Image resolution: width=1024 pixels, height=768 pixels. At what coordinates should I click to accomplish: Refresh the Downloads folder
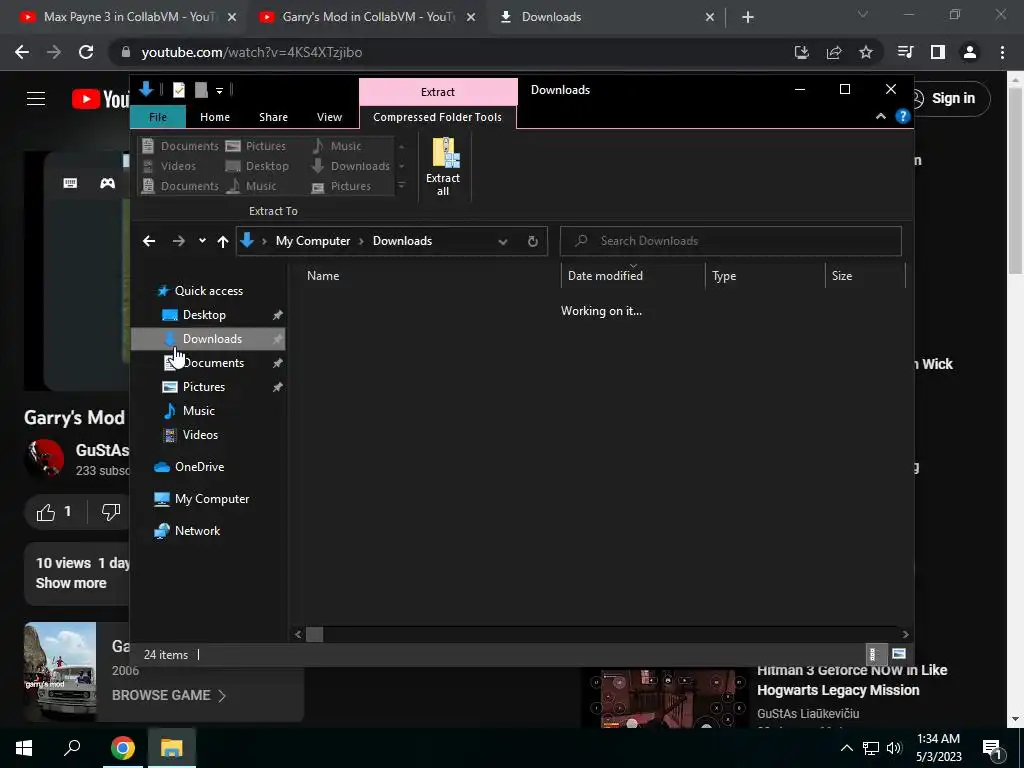533,242
